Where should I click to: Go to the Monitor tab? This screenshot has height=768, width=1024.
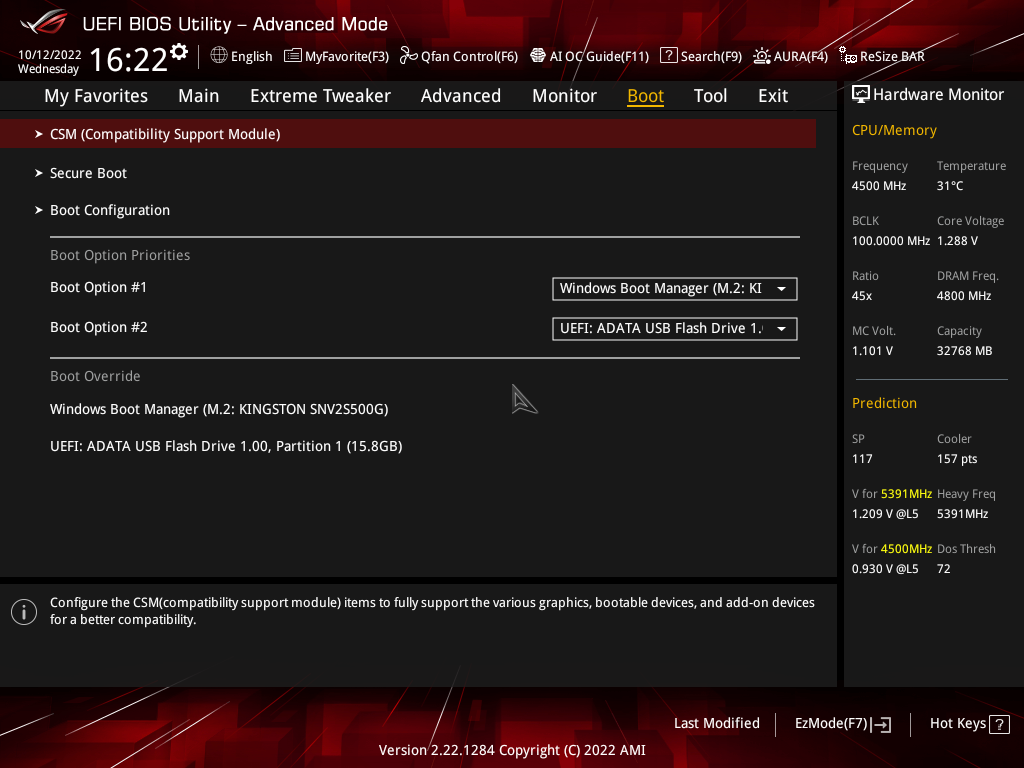(564, 96)
